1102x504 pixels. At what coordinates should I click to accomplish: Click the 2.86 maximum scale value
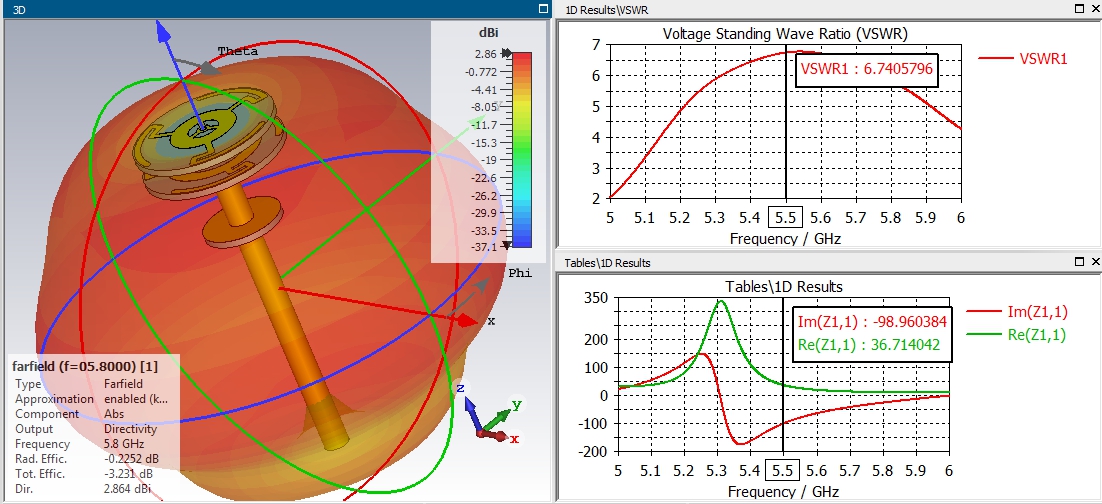tap(486, 53)
